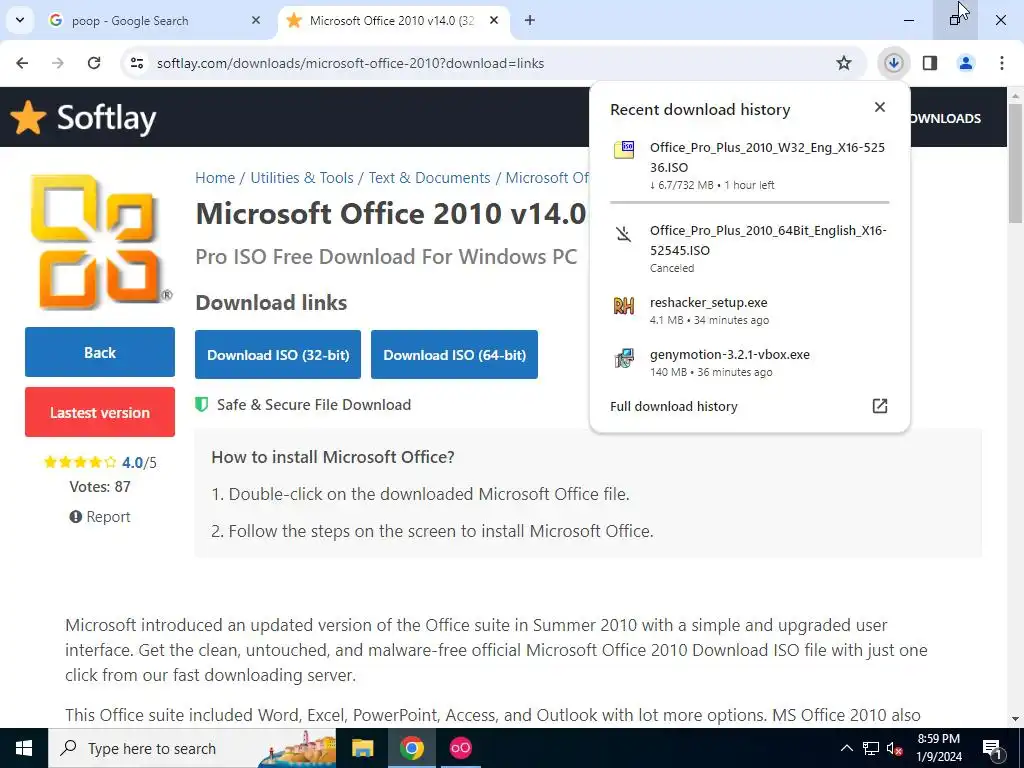The image size is (1024, 768).
Task: Open File Explorer from the taskbar
Action: click(362, 748)
